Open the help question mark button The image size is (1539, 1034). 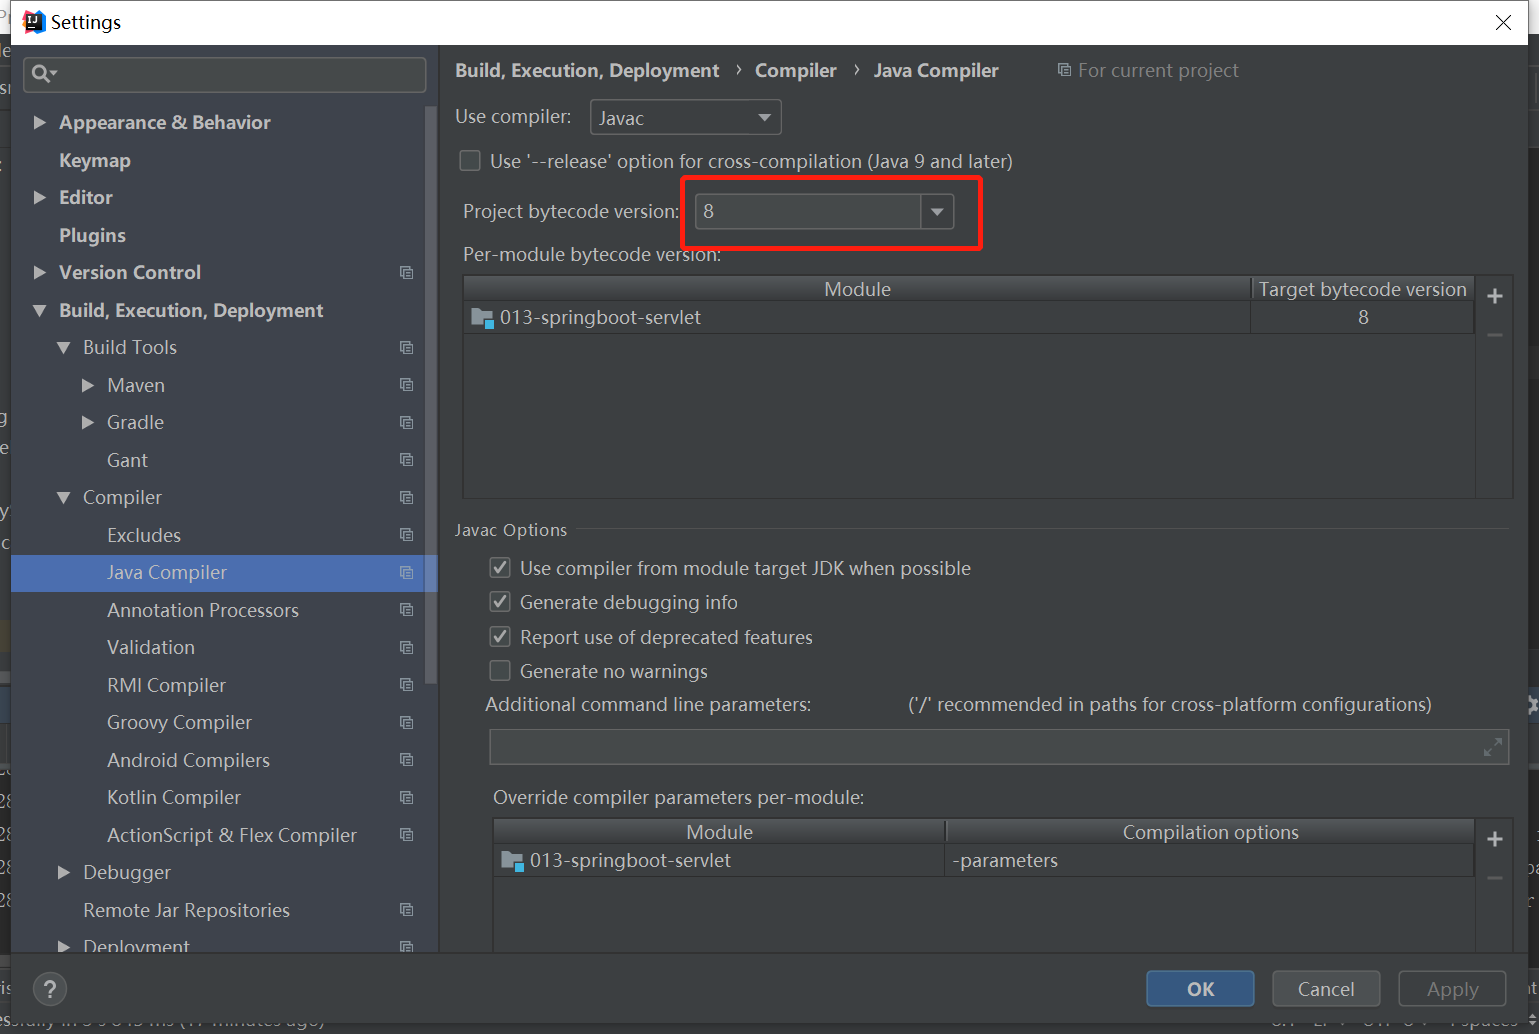click(x=50, y=989)
